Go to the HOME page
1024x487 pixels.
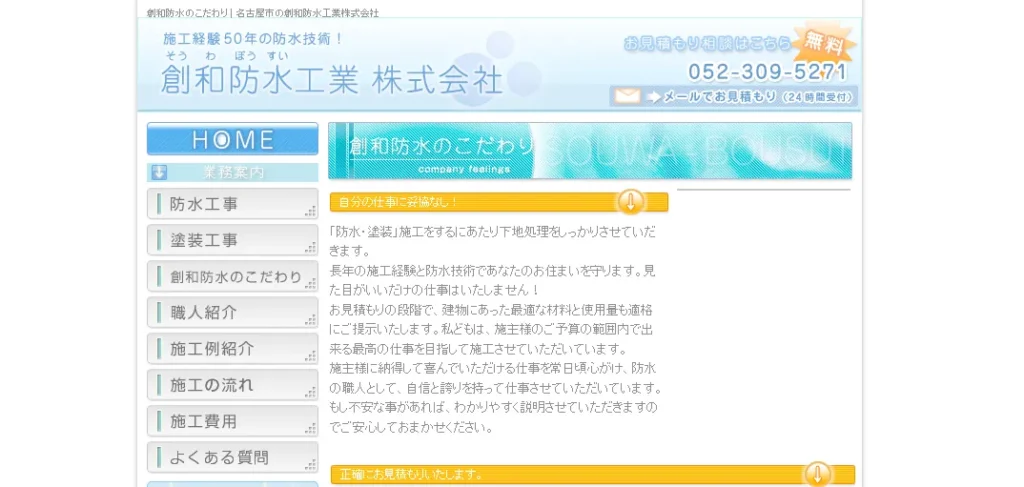pos(232,139)
